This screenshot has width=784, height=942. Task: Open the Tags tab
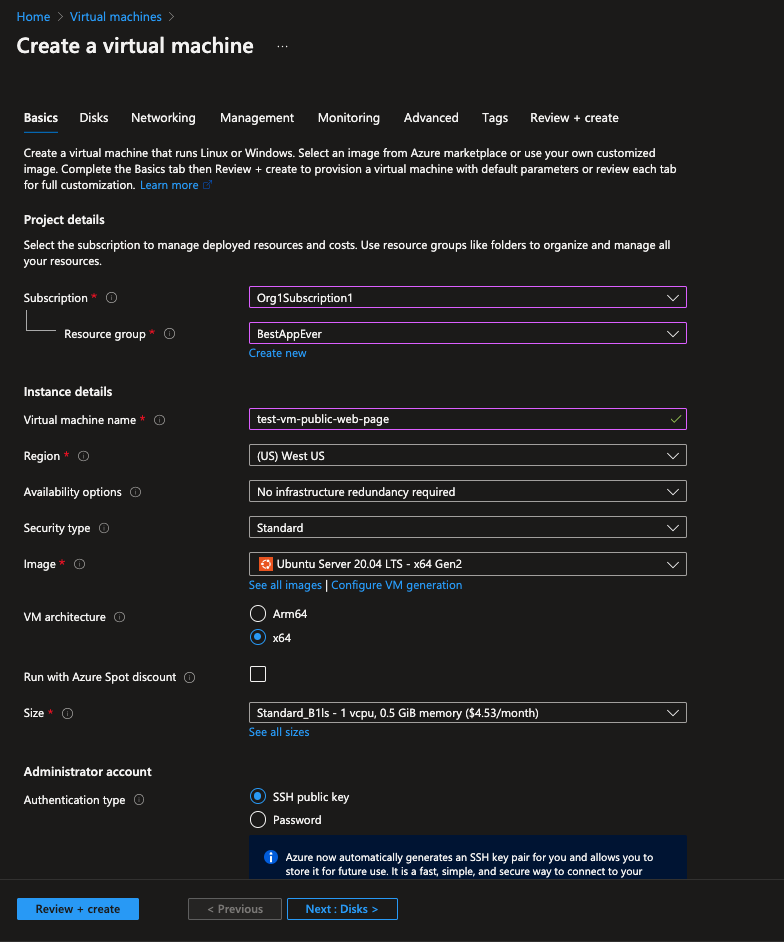pyautogui.click(x=495, y=118)
